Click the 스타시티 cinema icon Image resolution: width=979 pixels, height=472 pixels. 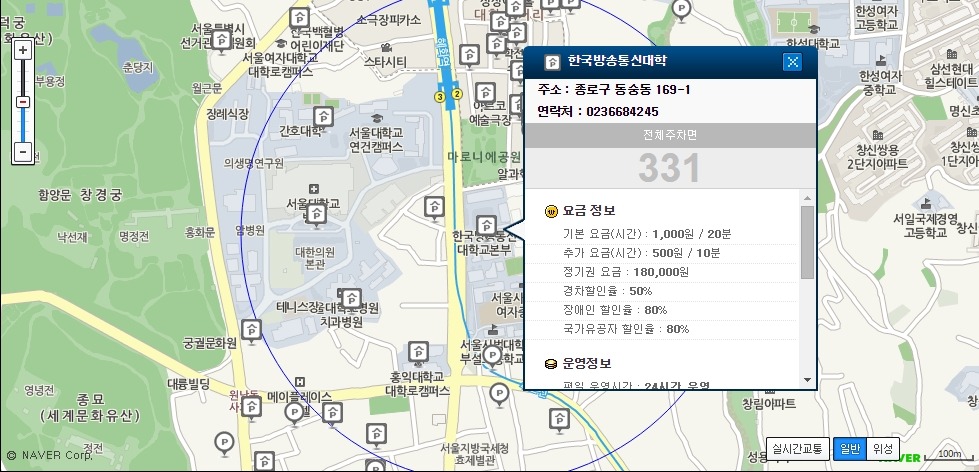386,47
